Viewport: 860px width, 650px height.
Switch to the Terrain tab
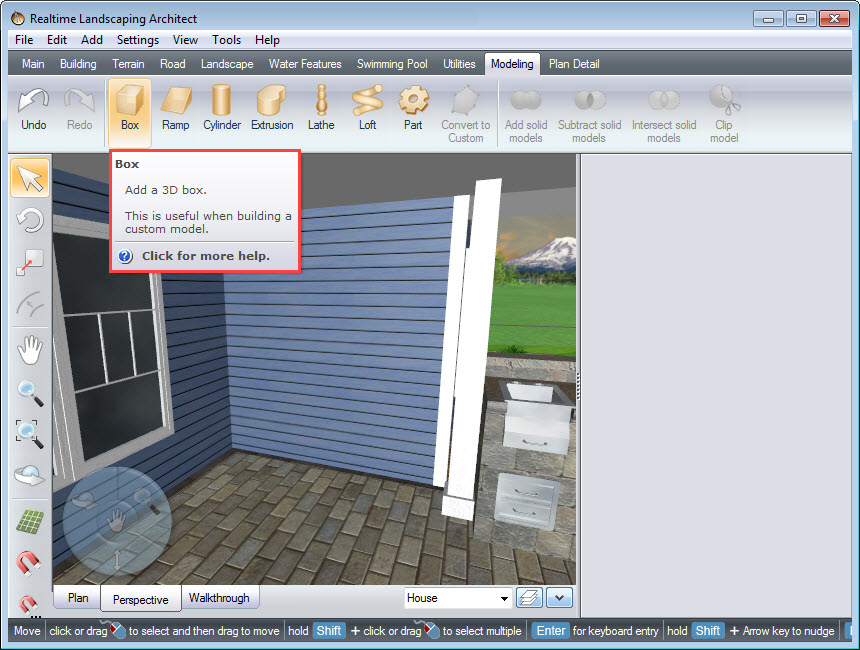[x=128, y=64]
